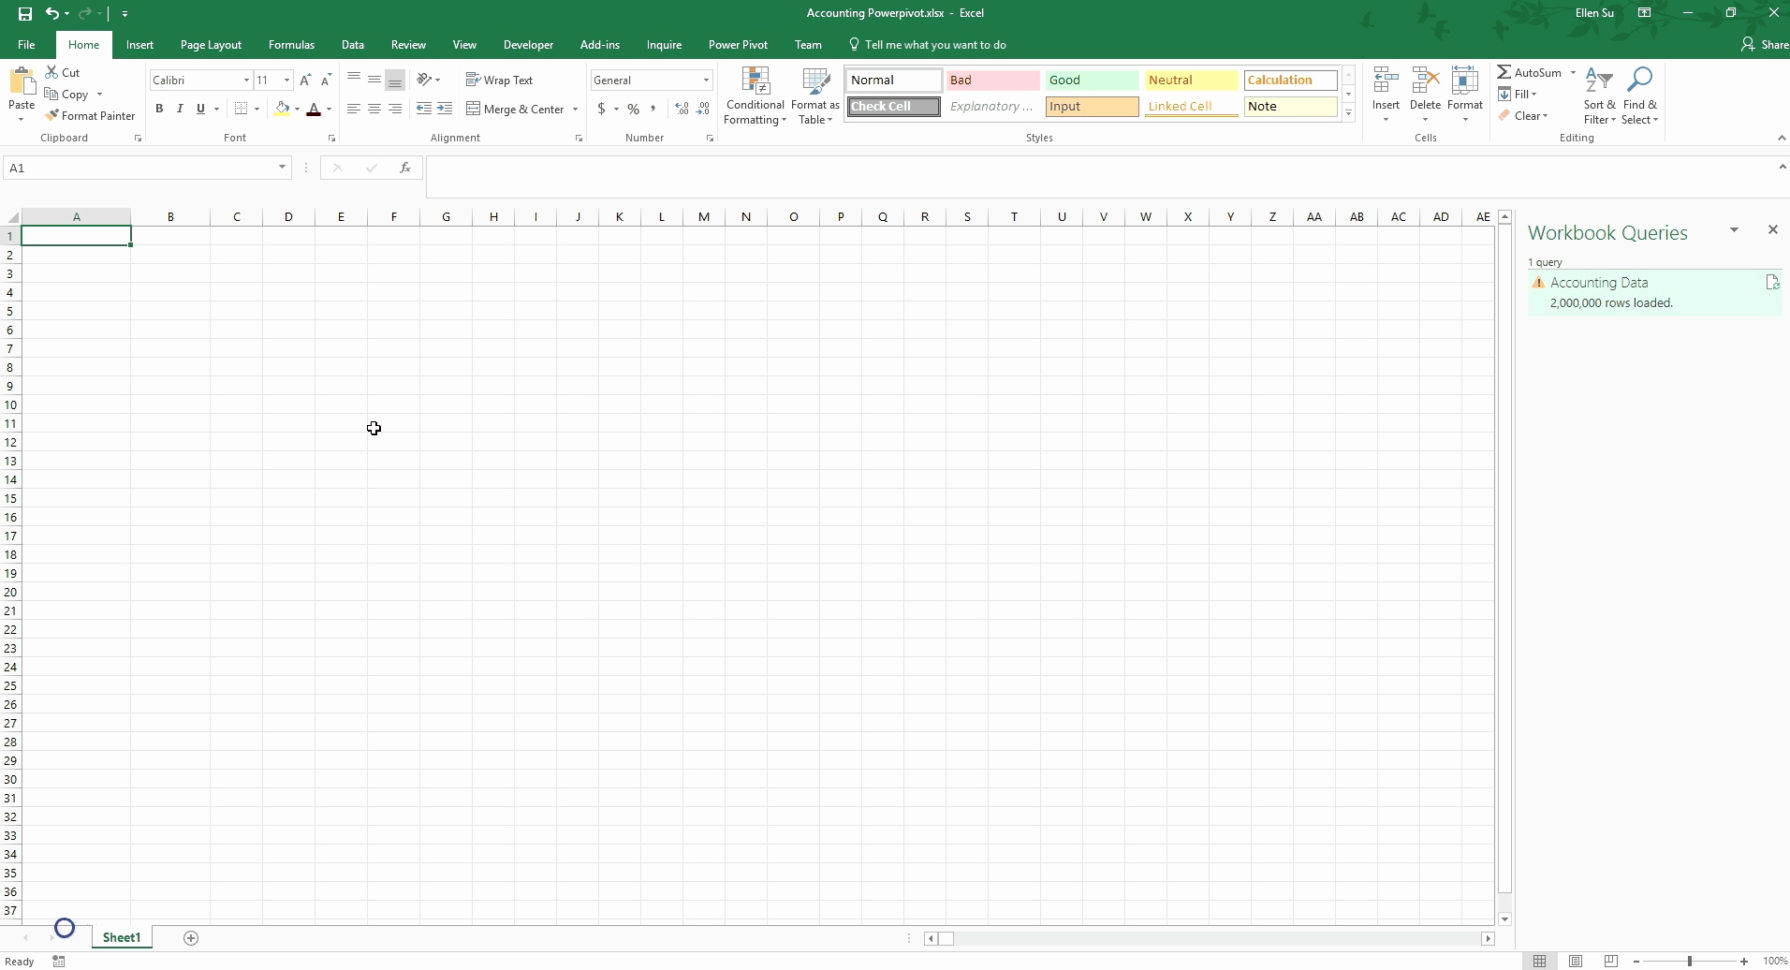This screenshot has height=970, width=1790.
Task: Toggle Italic formatting
Action: click(180, 109)
